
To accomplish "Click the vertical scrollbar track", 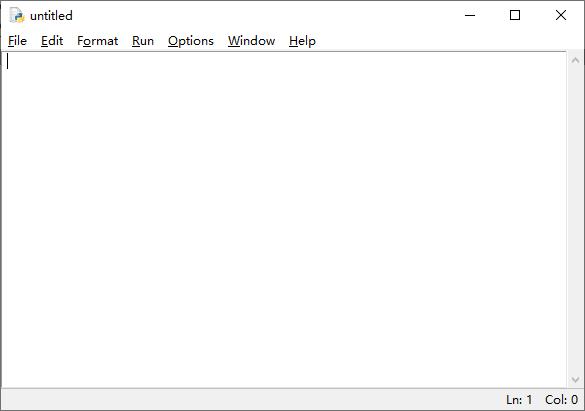I will (575, 220).
